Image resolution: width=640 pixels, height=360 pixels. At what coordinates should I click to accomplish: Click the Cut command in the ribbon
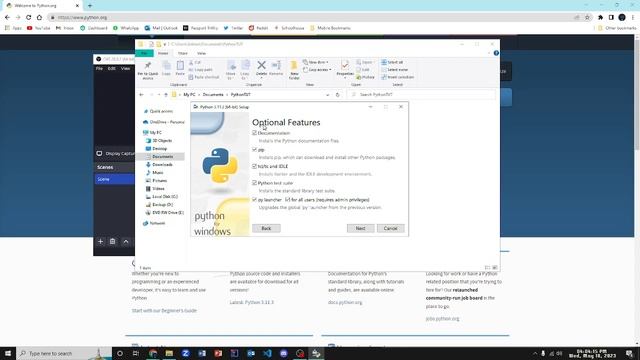pos(195,62)
